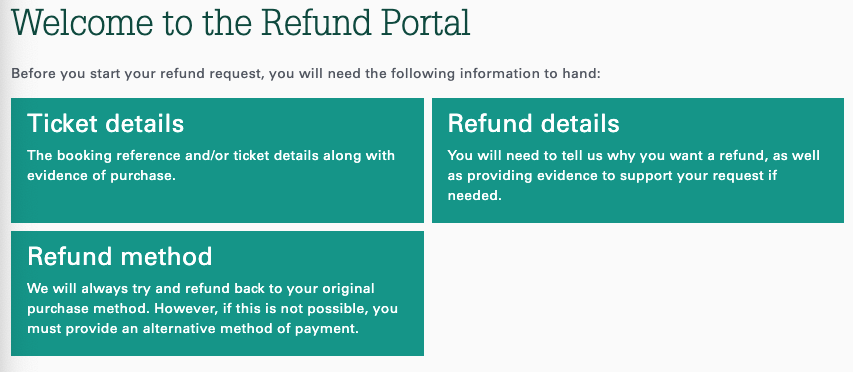Open the Ticket details card title
853x372 pixels.
tap(106, 123)
